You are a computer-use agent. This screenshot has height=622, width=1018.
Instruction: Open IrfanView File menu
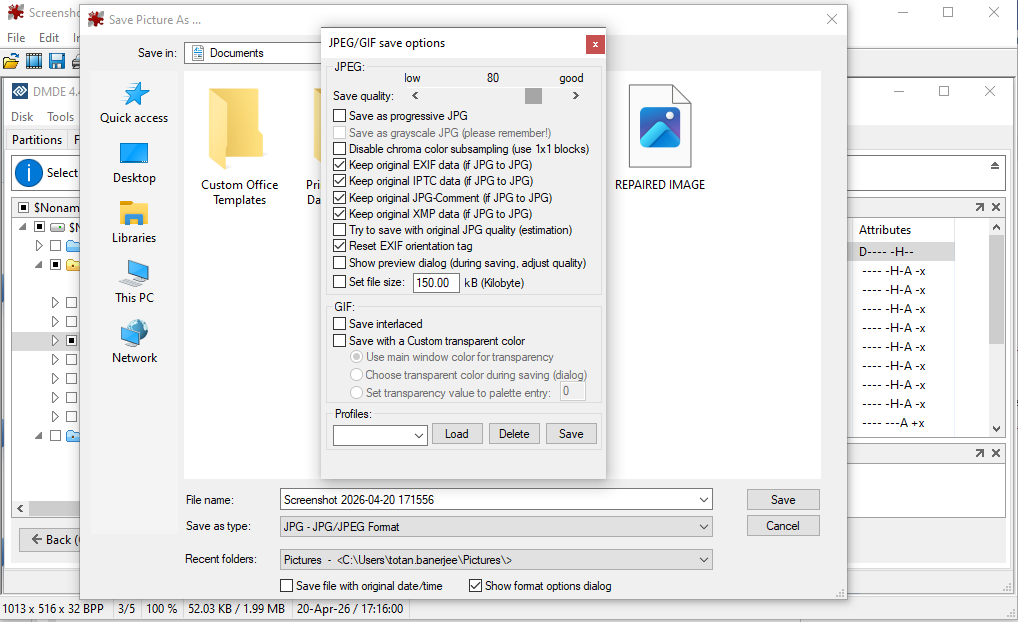pos(16,38)
